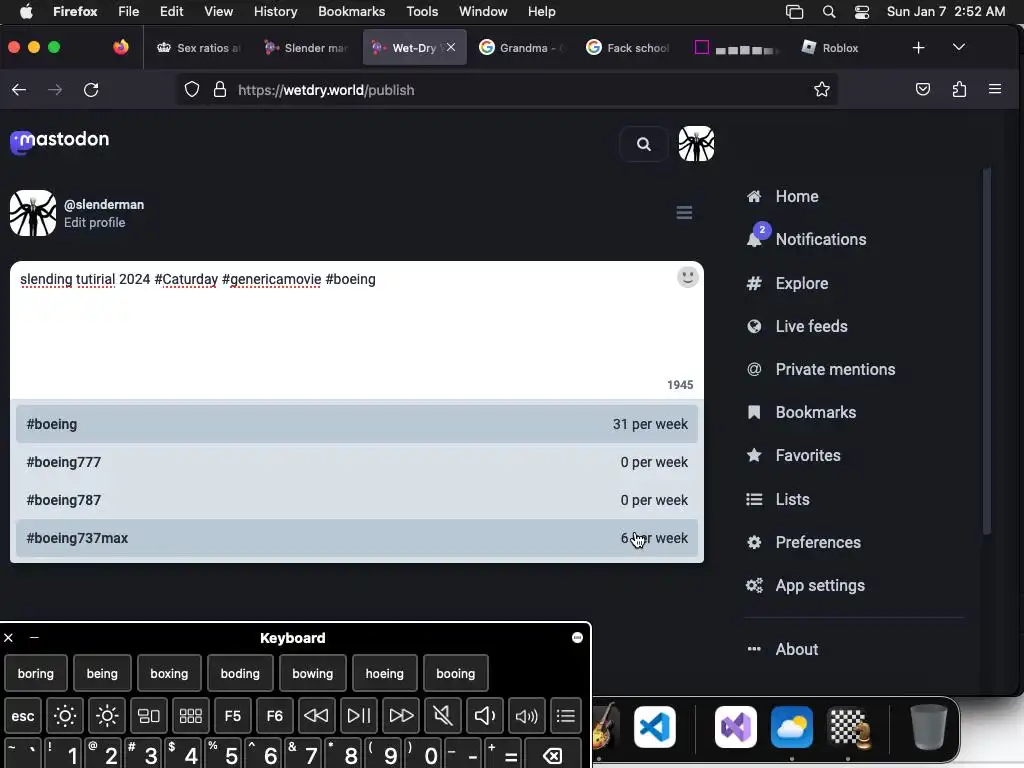Click the Bookmarks ribbon icon
Screen dimensions: 1024x768
[754, 413]
